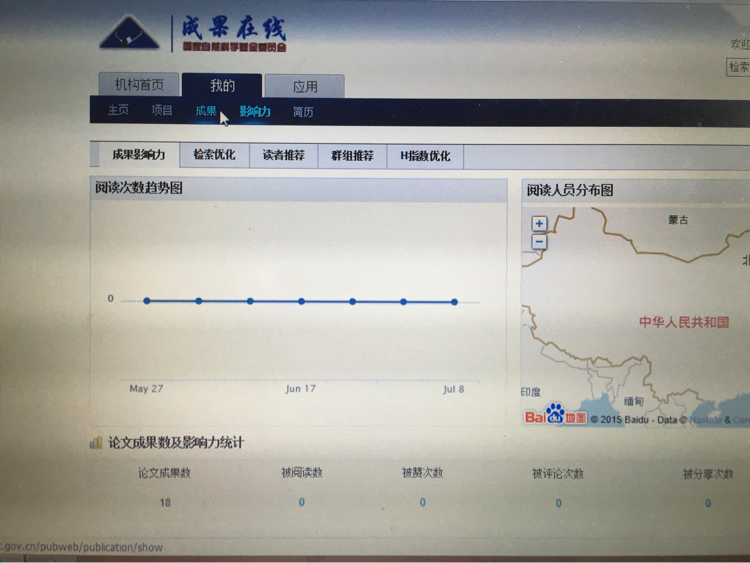Click the 被分享次数 value 0
Image resolution: width=750 pixels, height=563 pixels.
[x=708, y=503]
